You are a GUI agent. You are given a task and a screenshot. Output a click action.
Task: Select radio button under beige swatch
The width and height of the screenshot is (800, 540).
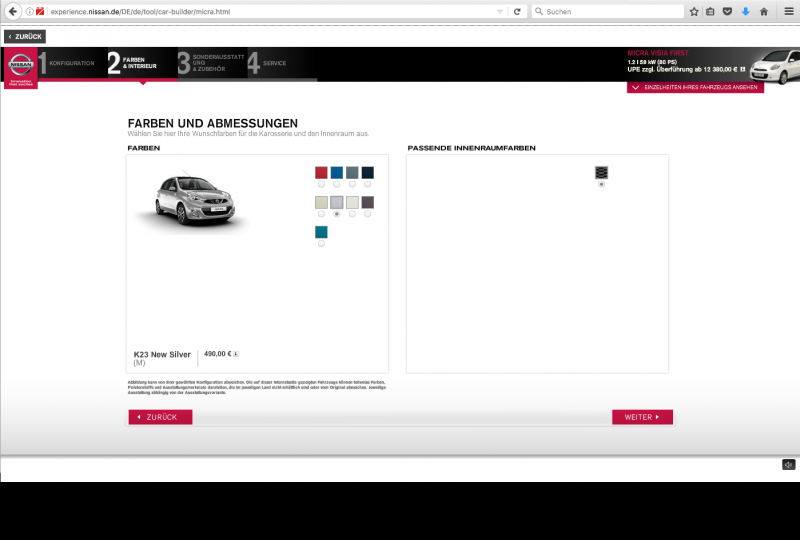321,214
